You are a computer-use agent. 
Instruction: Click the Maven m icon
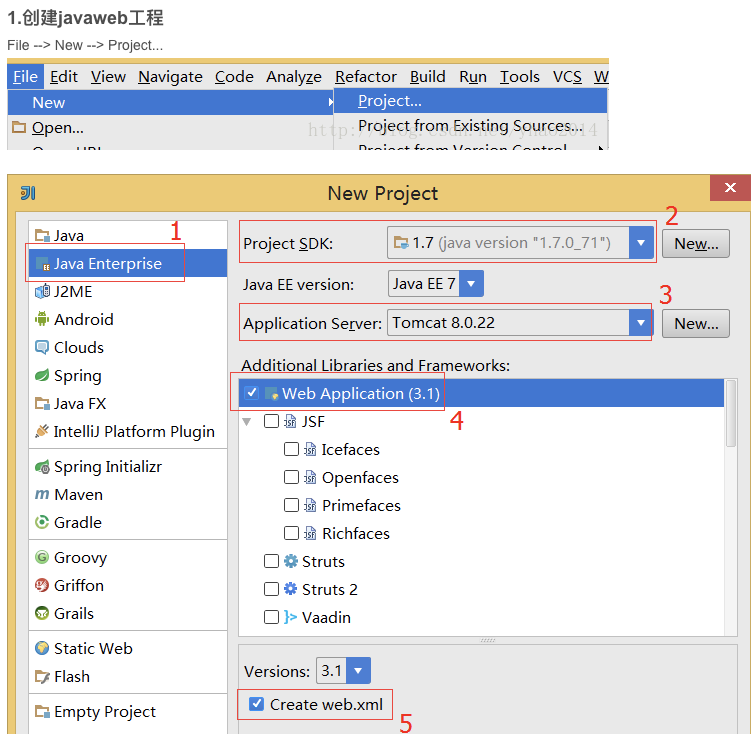42,494
